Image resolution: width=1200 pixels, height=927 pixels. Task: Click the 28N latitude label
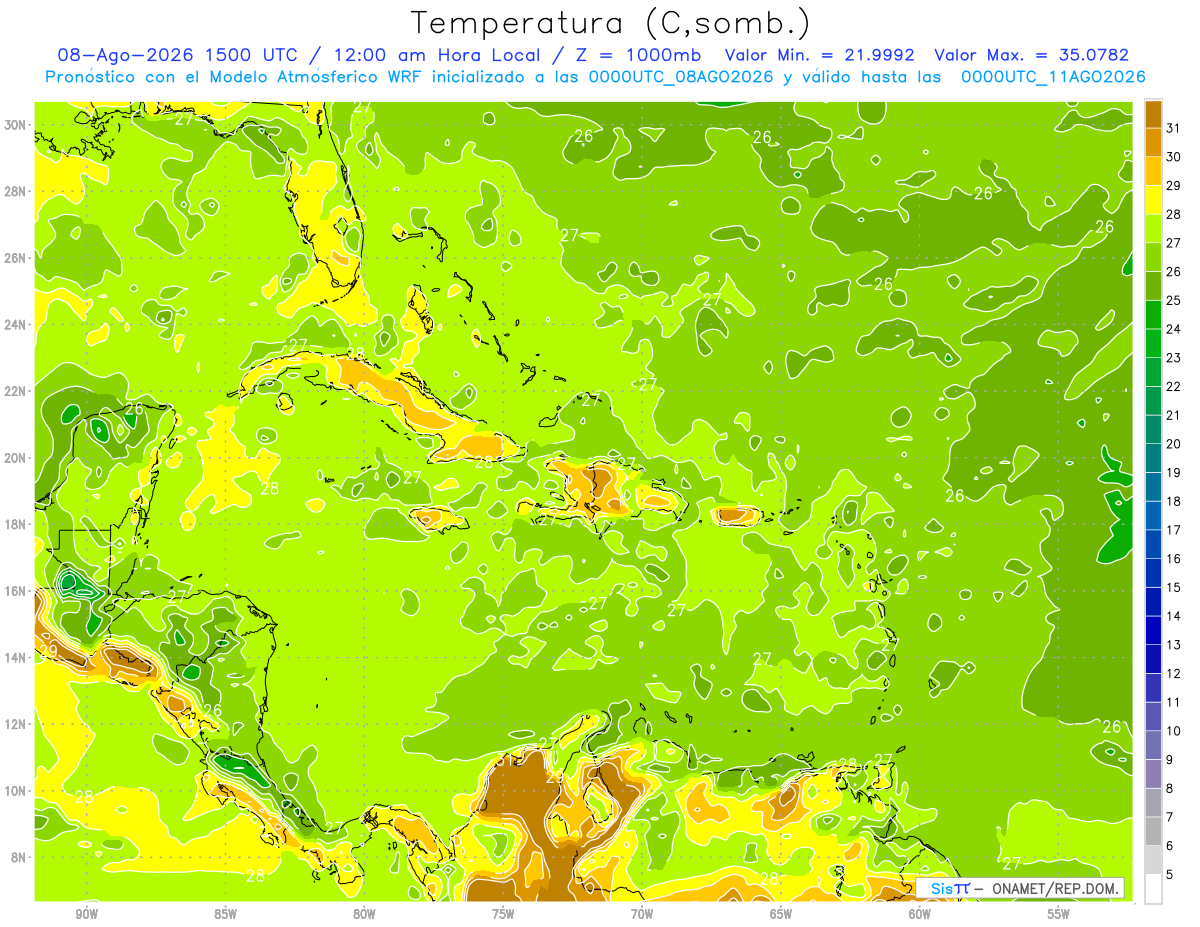tap(16, 191)
